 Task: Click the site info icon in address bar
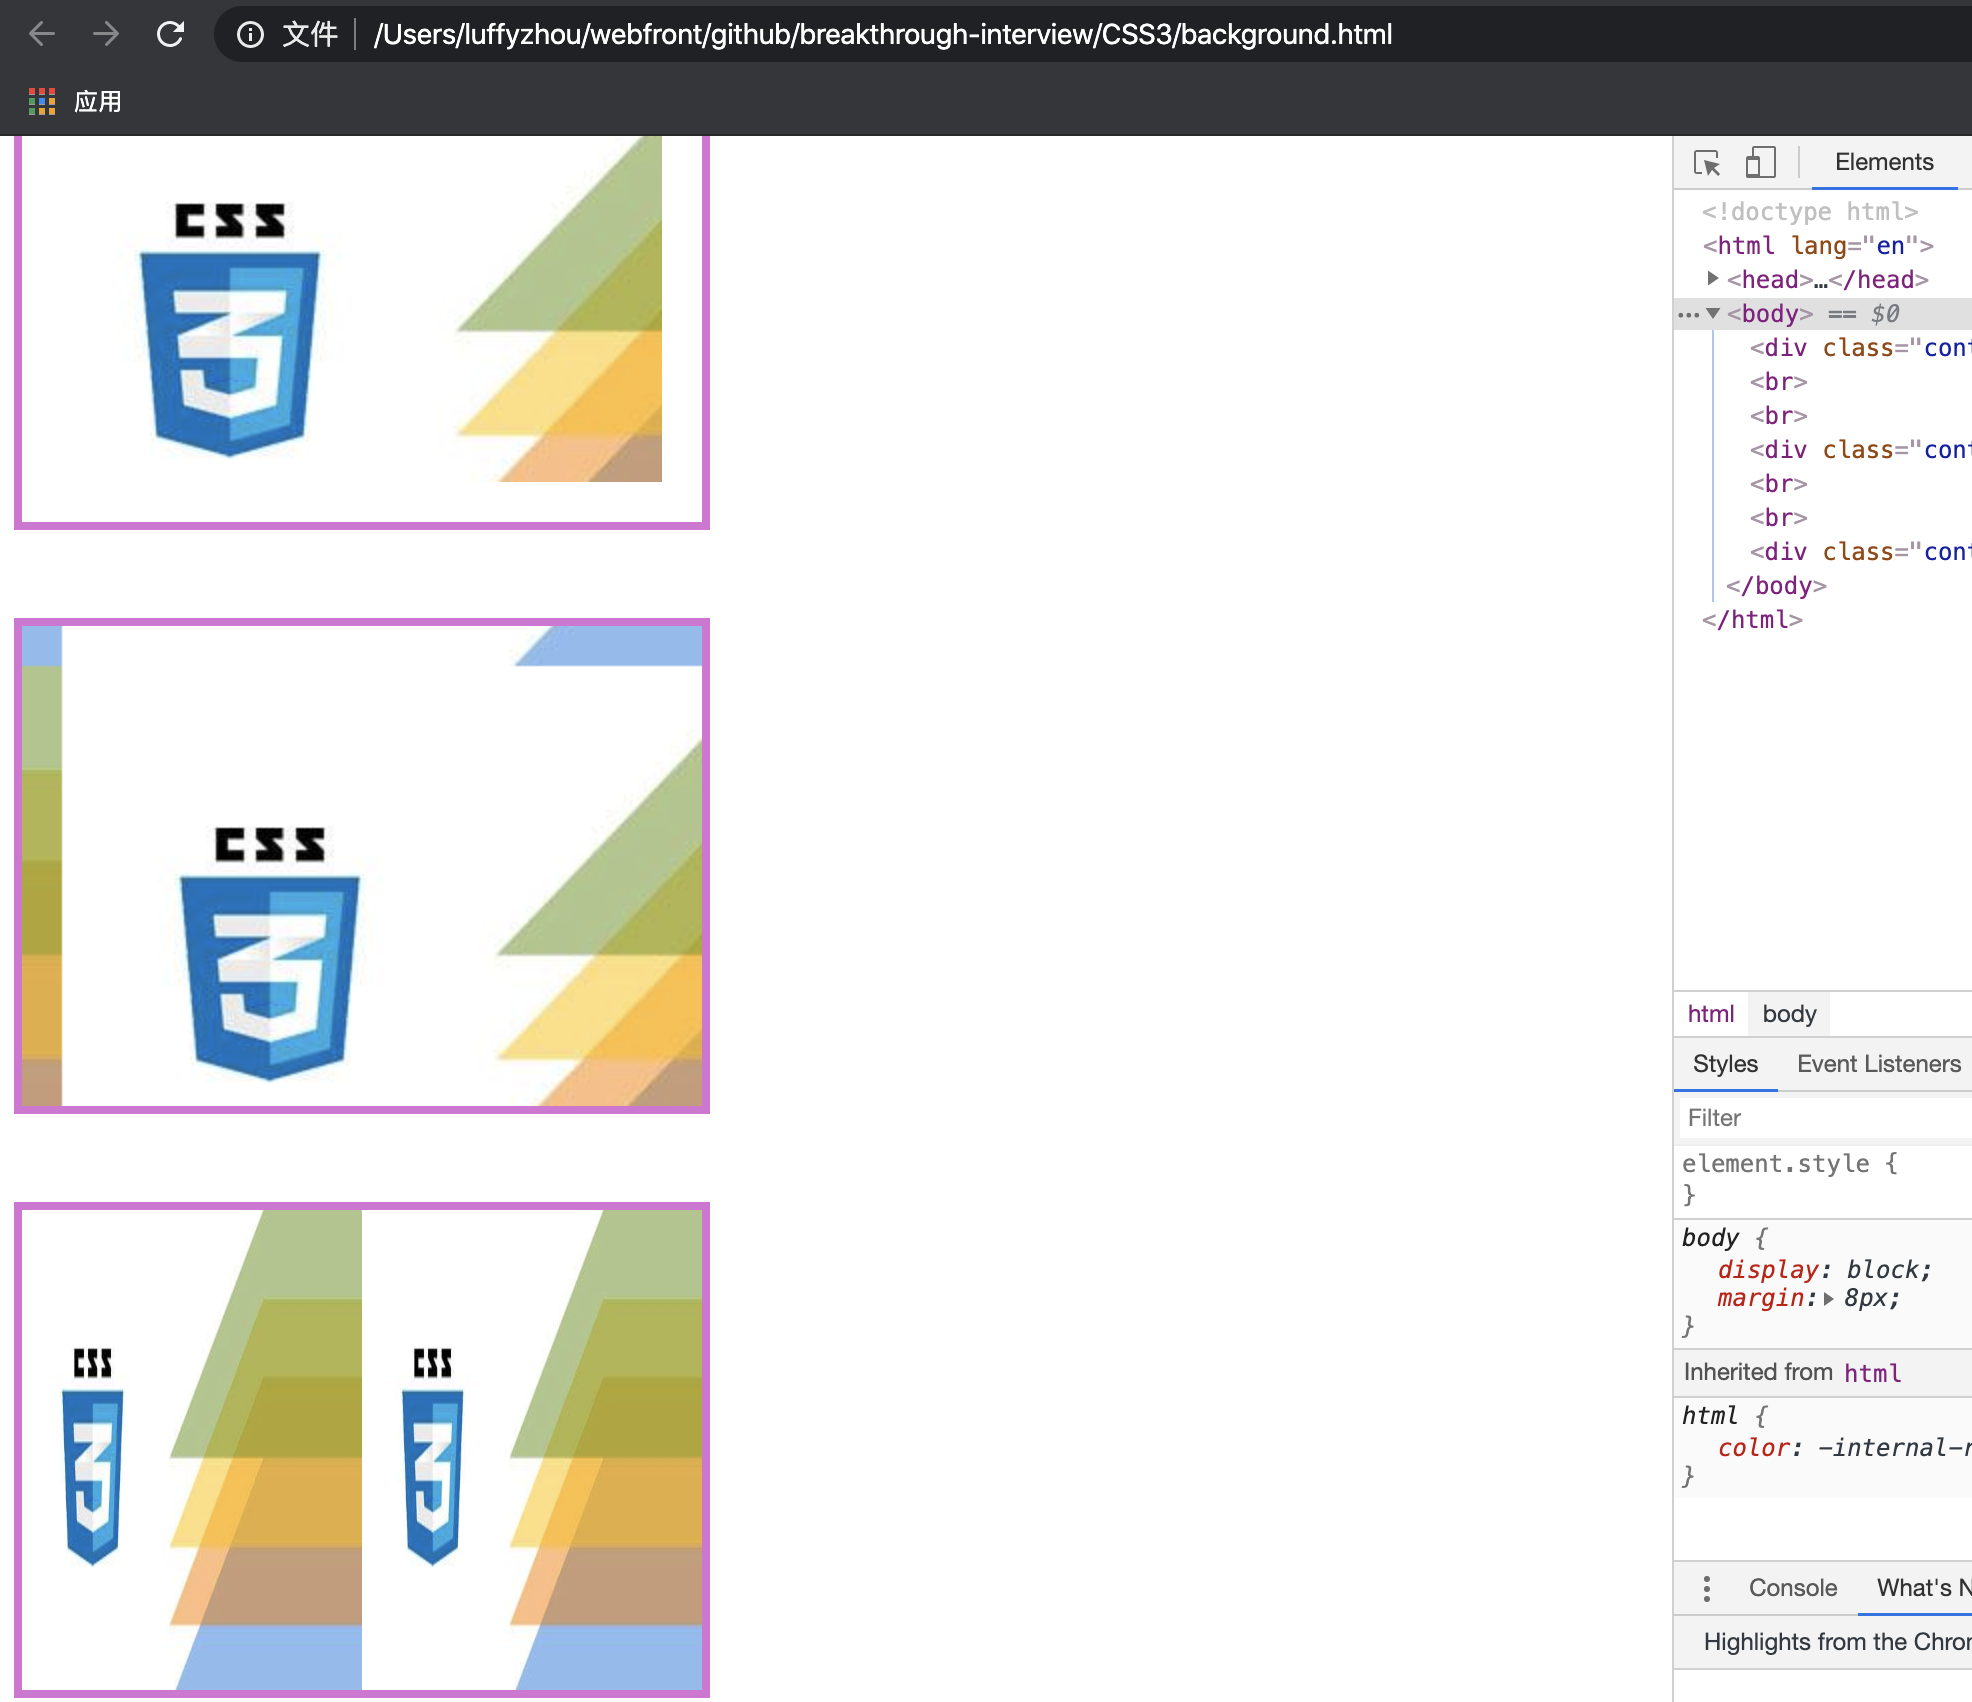tap(250, 35)
